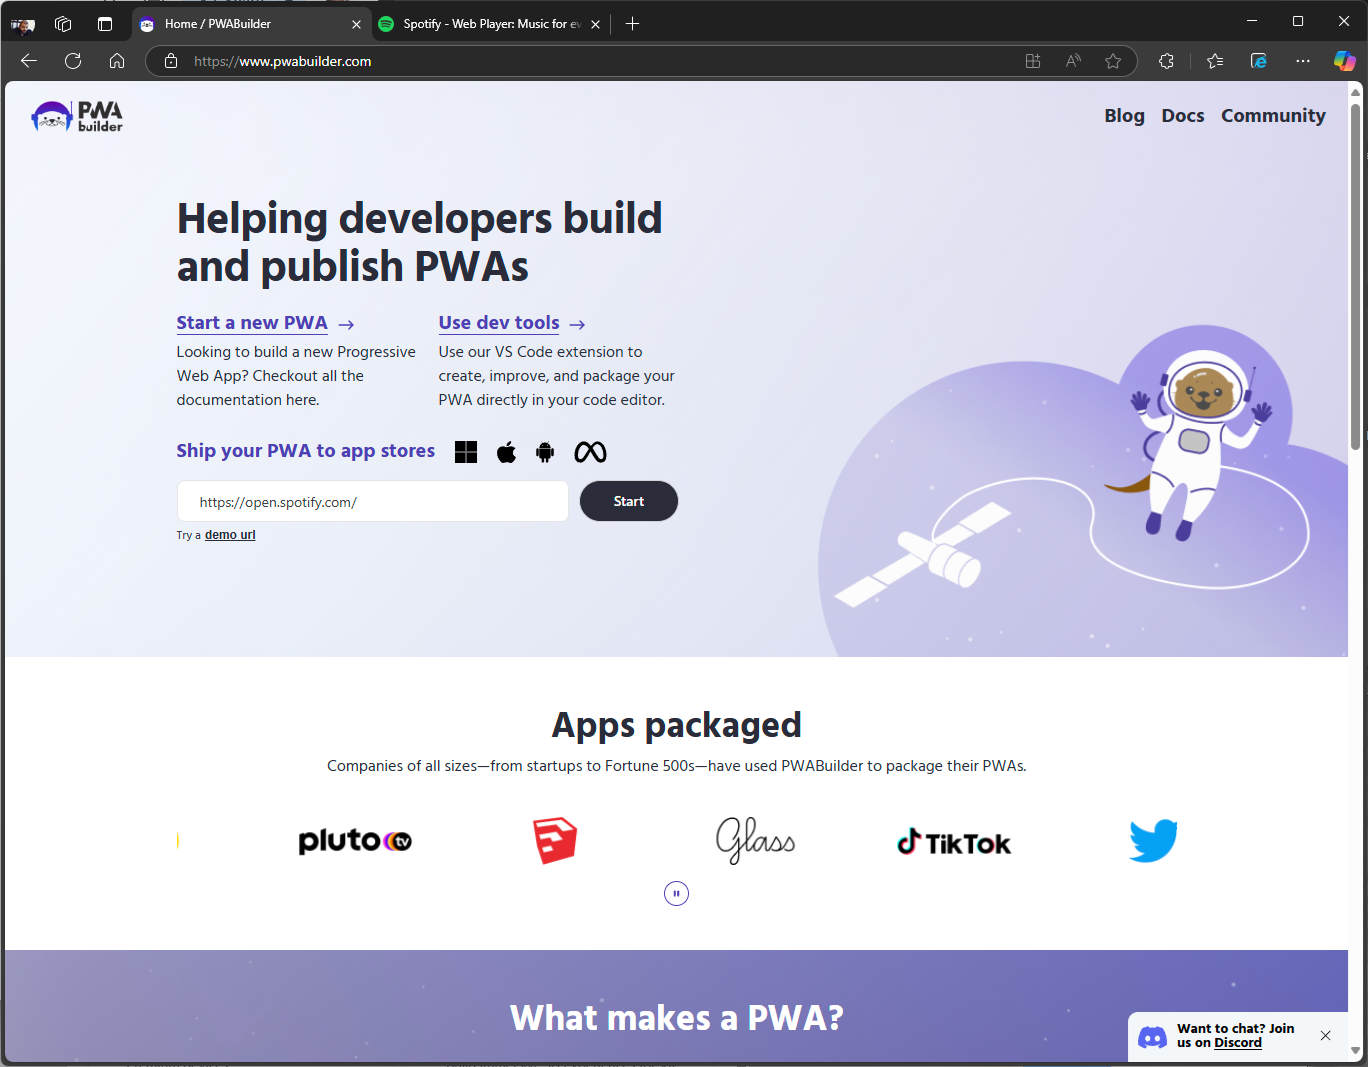Screen dimensions: 1368x1067
Task: Click the Discord icon in chat popup
Action: click(1153, 1037)
